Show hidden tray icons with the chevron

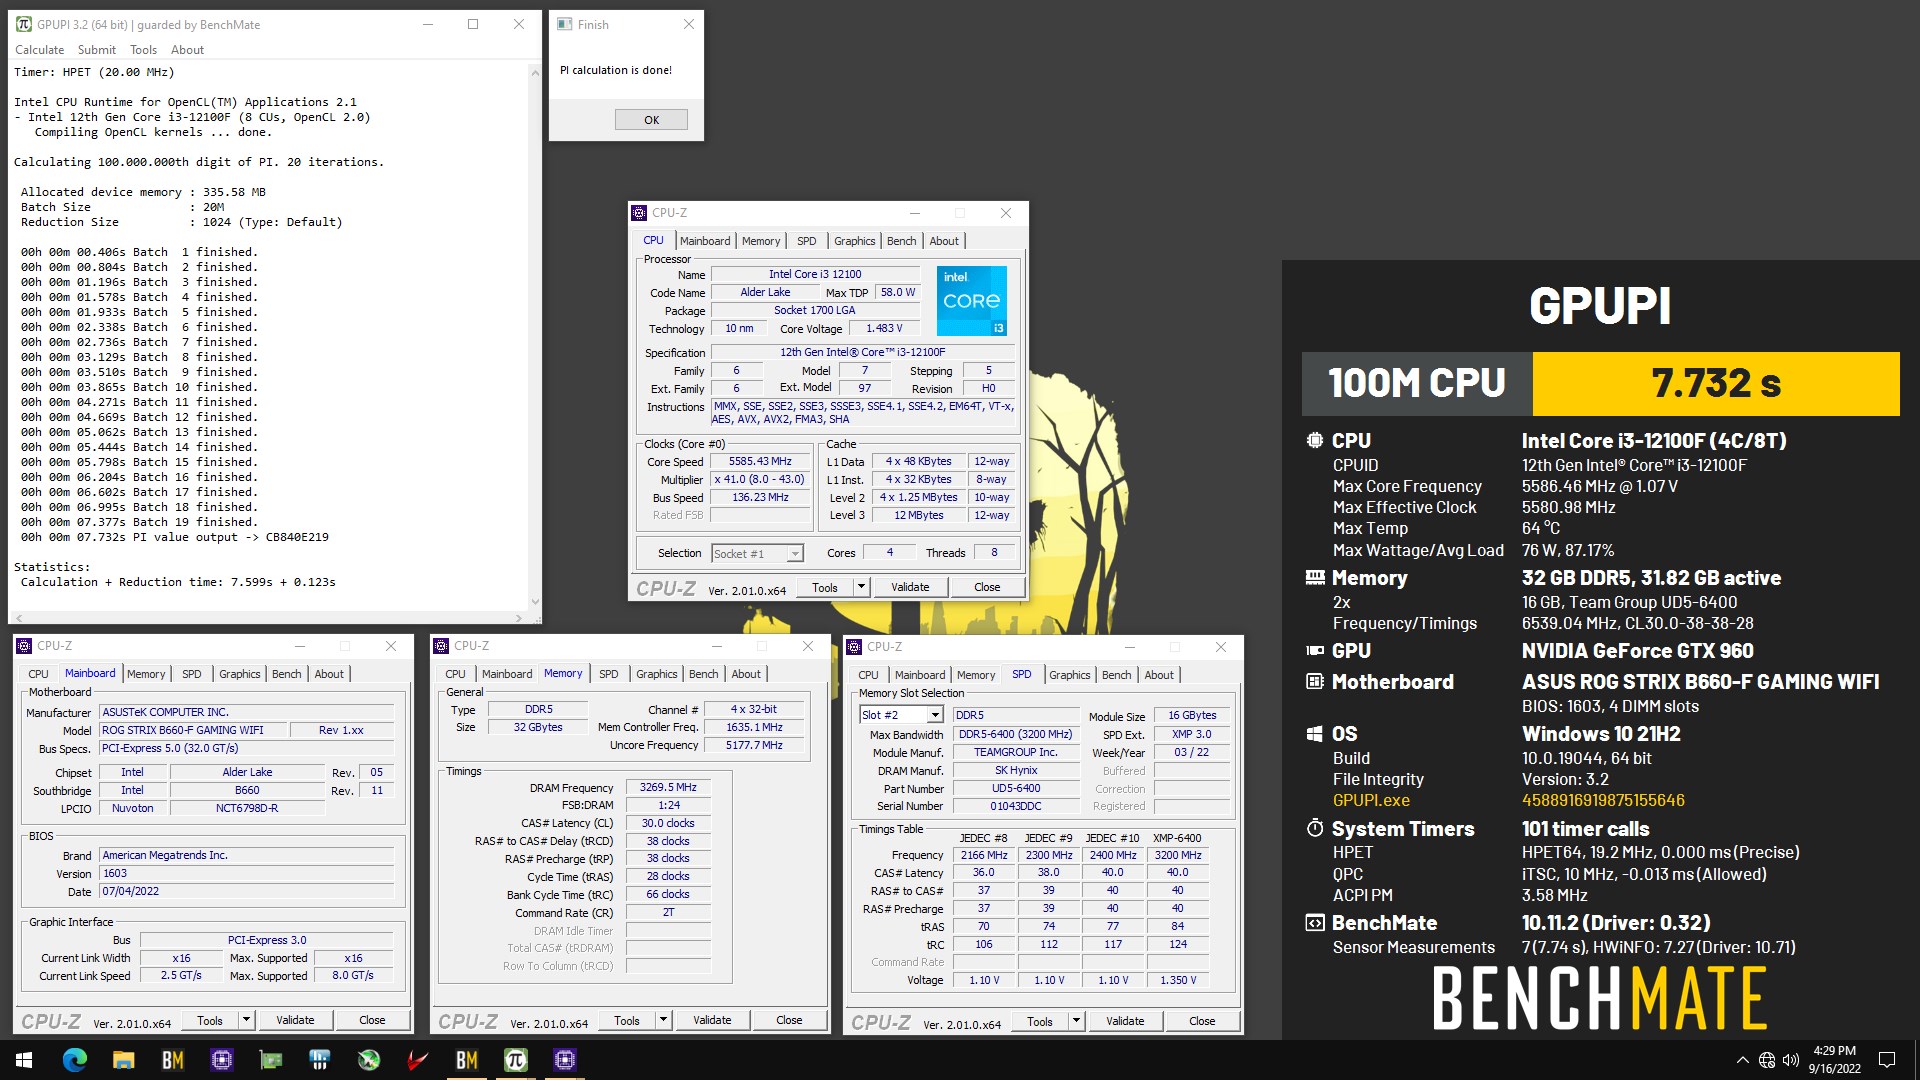click(x=1742, y=1060)
